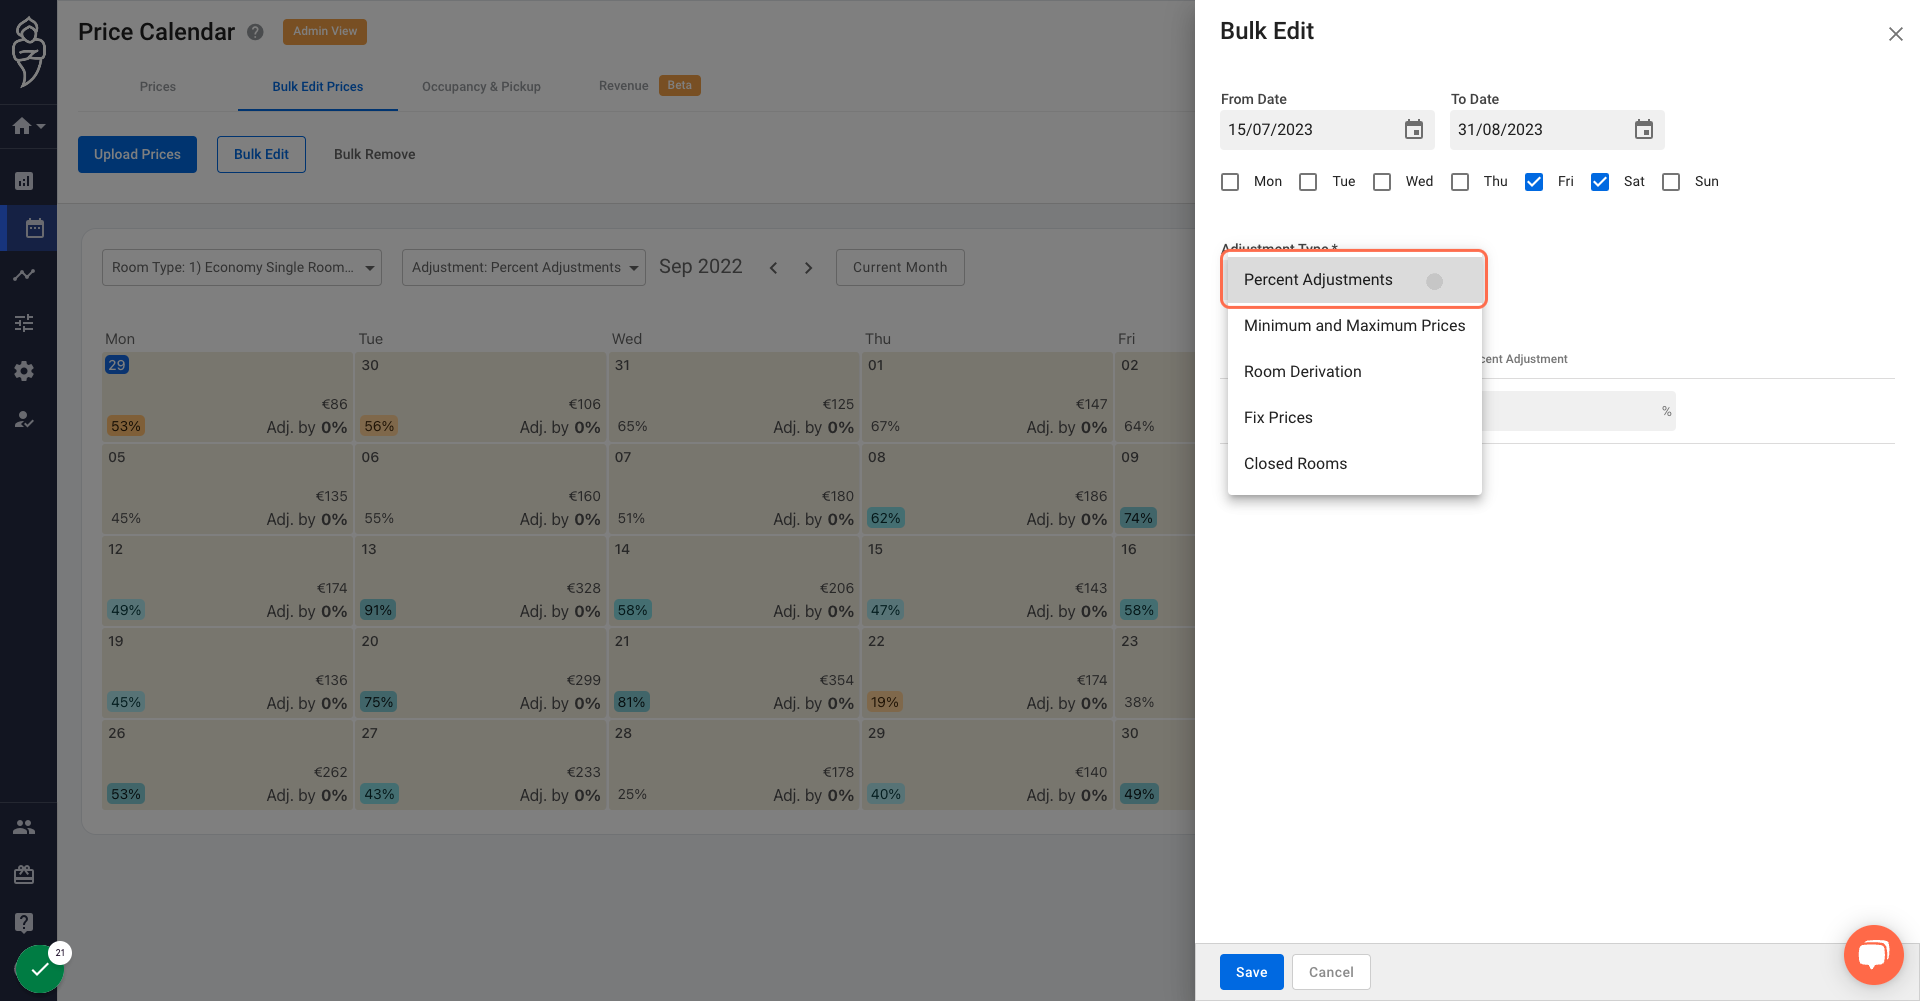Open the chat support bubble
1920x1001 pixels.
pos(1873,955)
